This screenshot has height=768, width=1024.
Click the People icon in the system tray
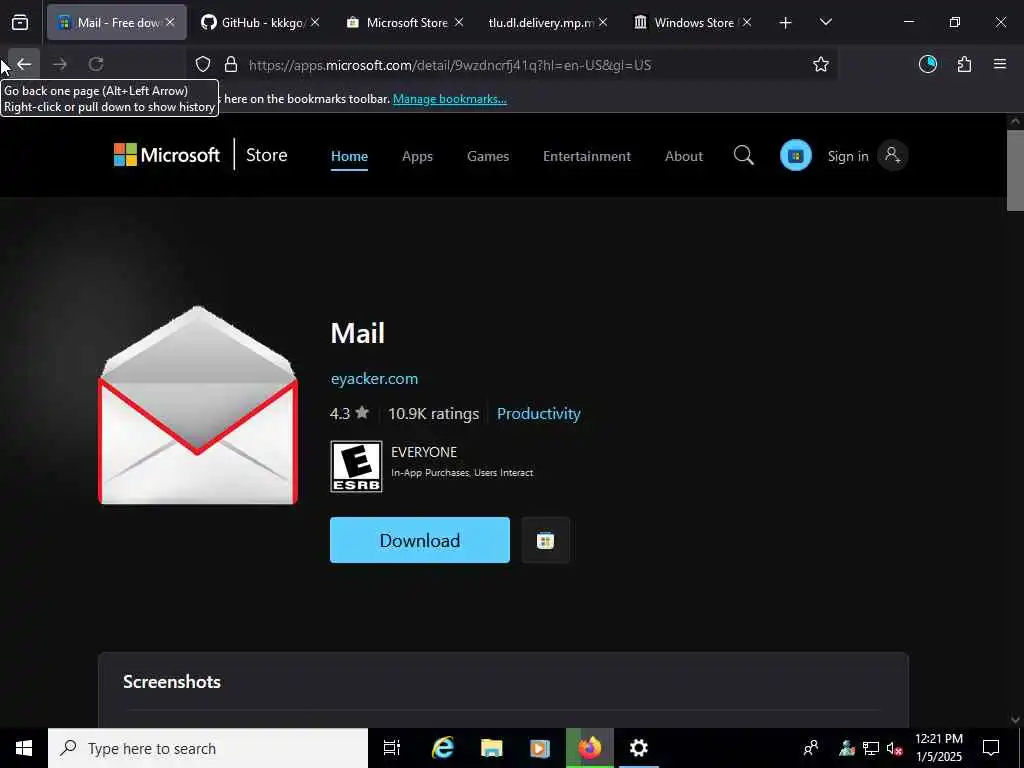point(810,748)
